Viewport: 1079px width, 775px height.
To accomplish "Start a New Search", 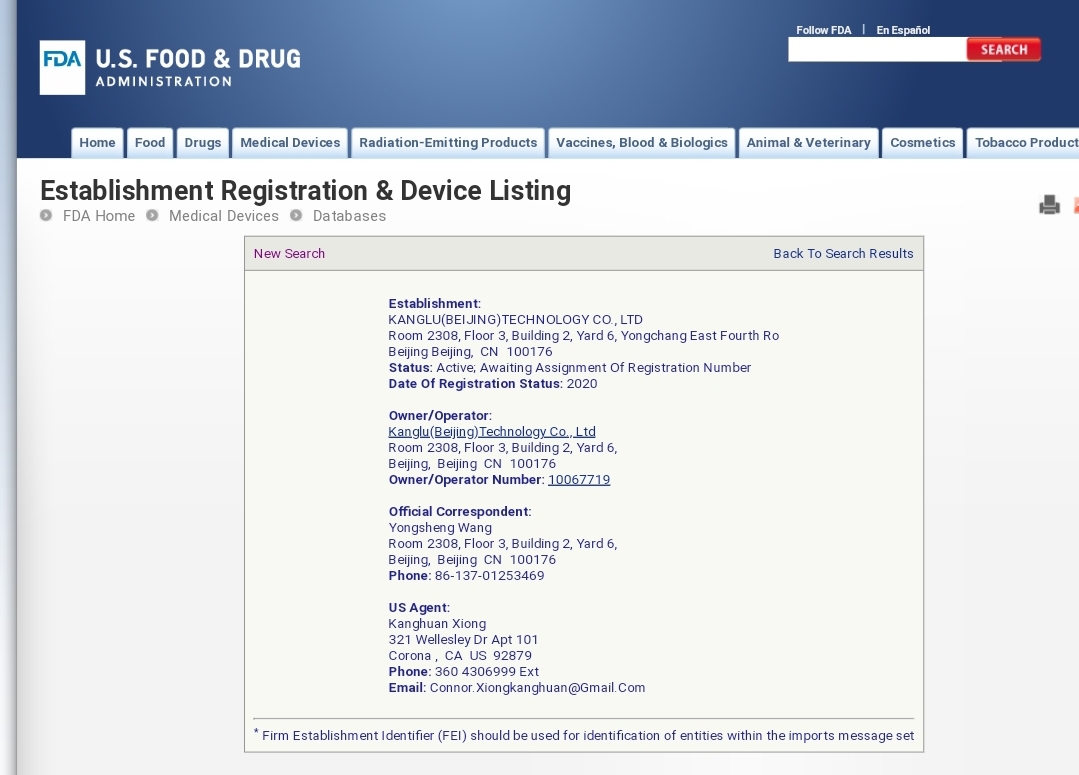I will pos(289,254).
